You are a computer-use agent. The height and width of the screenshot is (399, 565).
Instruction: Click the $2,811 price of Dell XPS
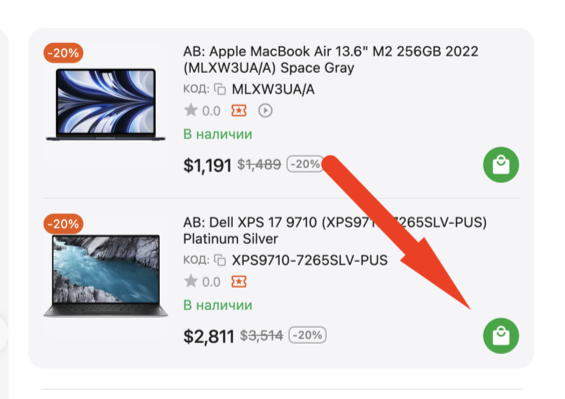click(209, 336)
